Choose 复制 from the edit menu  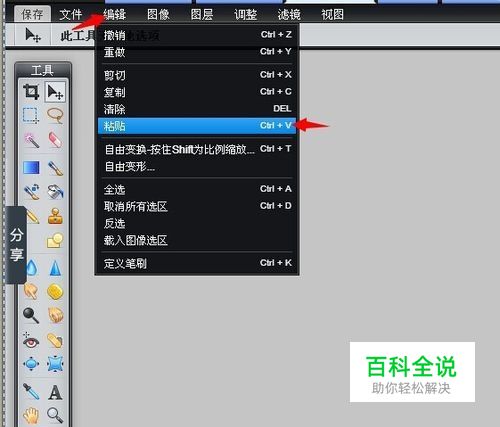(197, 92)
